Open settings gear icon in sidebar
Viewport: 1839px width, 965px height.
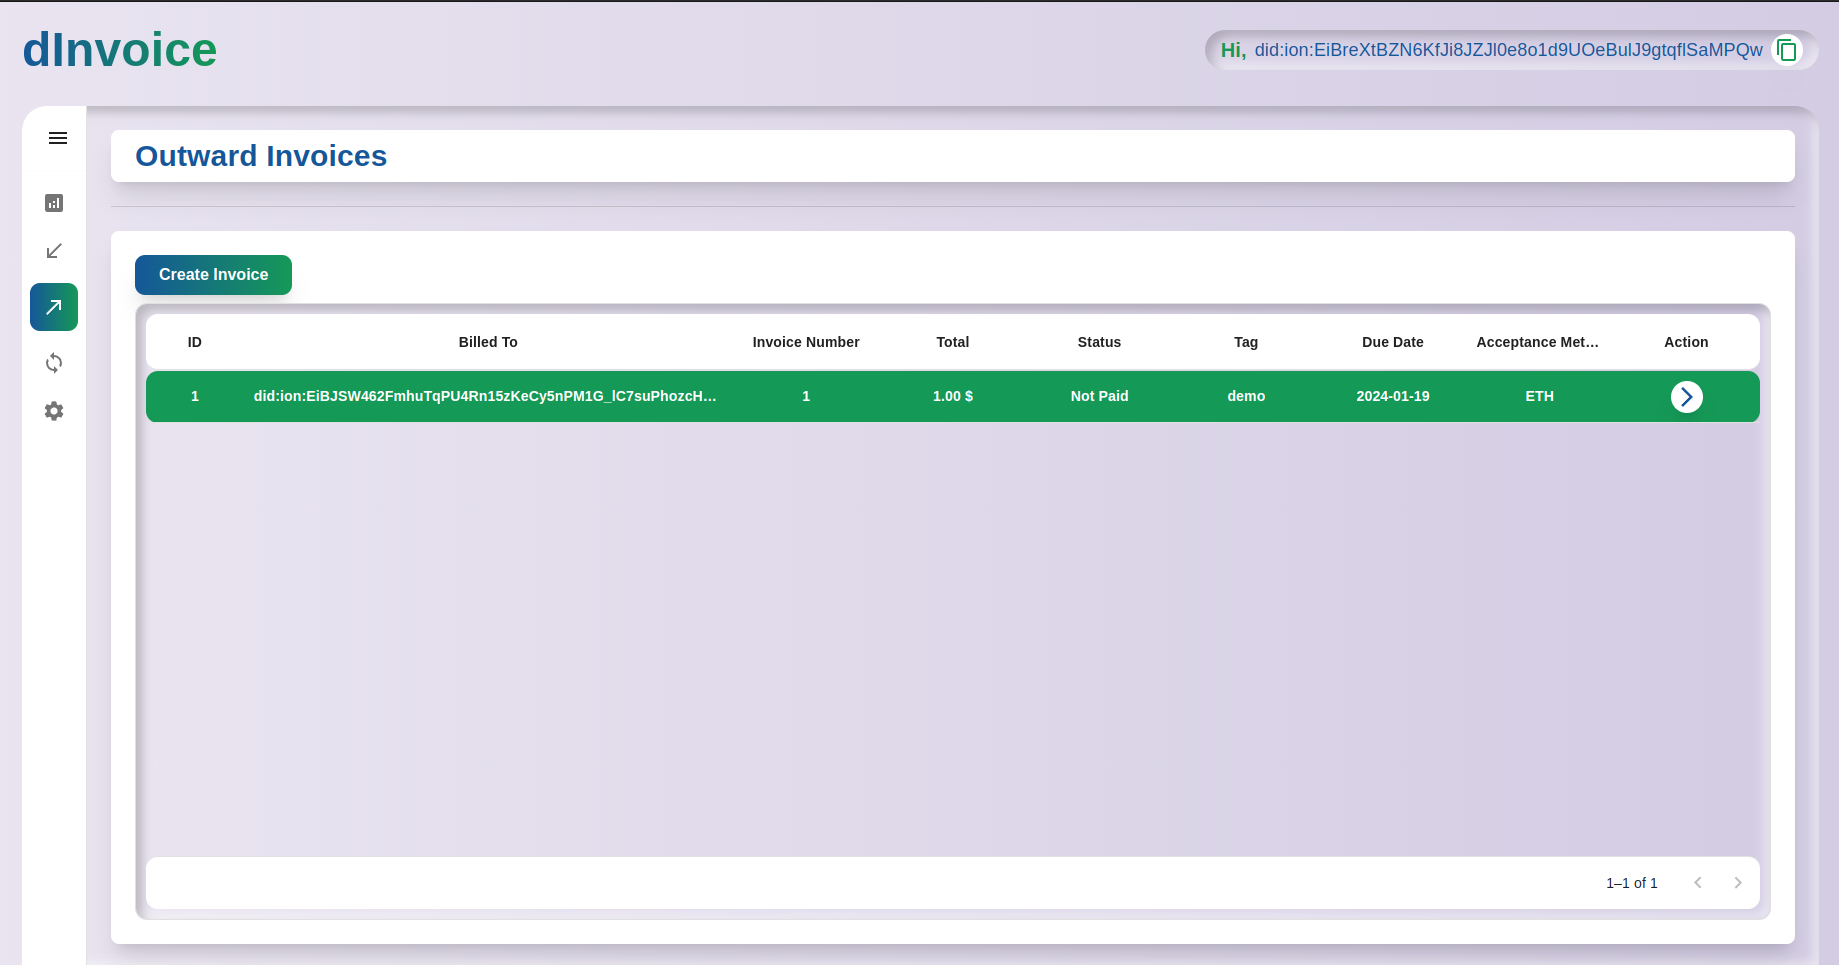[x=54, y=411]
